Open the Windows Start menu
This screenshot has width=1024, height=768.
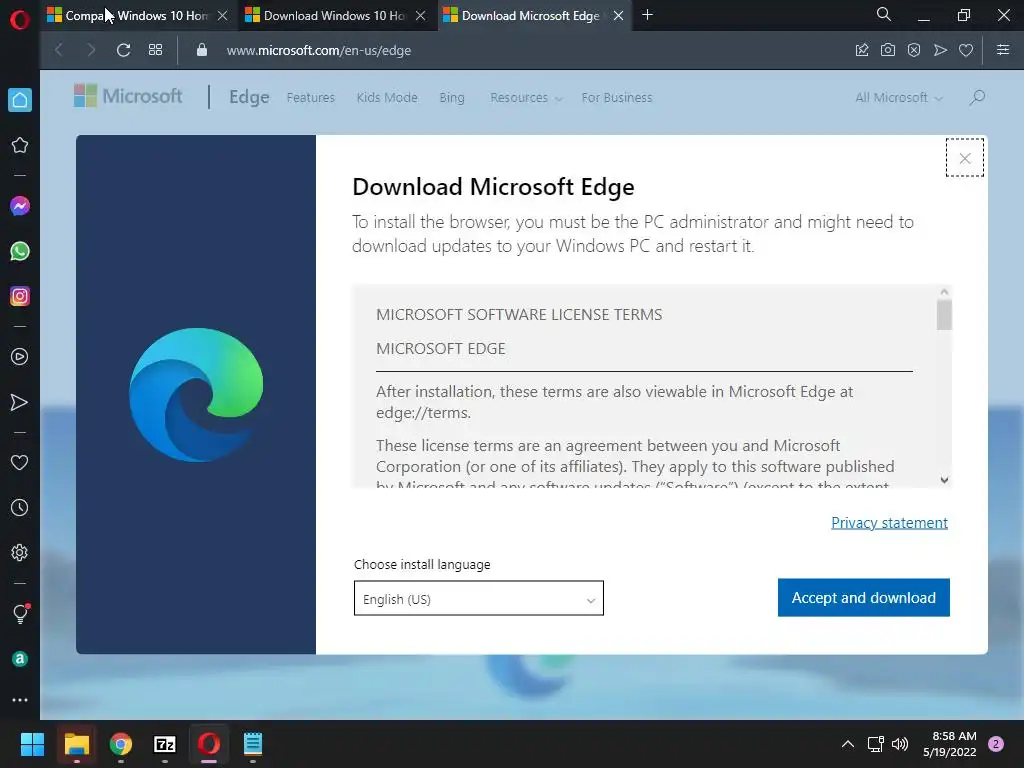pos(32,744)
